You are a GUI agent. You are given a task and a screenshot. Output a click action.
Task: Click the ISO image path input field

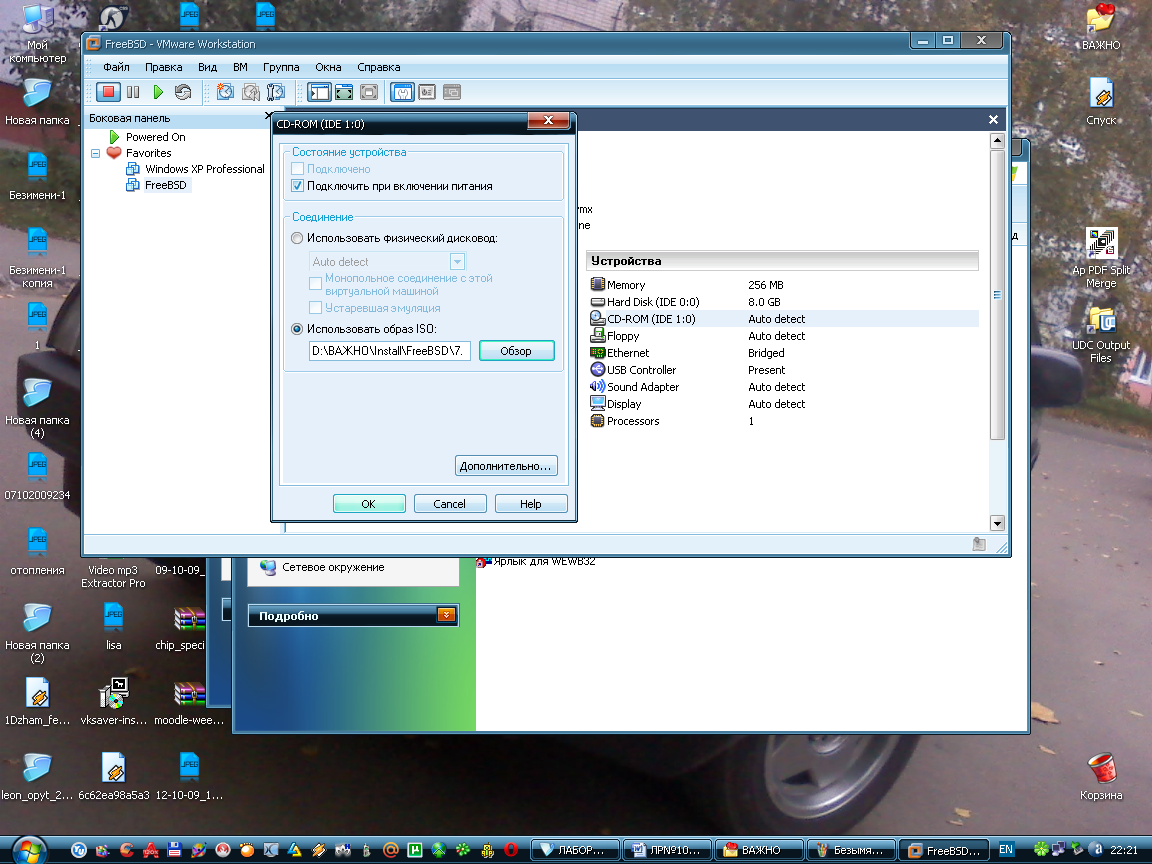pyautogui.click(x=389, y=351)
